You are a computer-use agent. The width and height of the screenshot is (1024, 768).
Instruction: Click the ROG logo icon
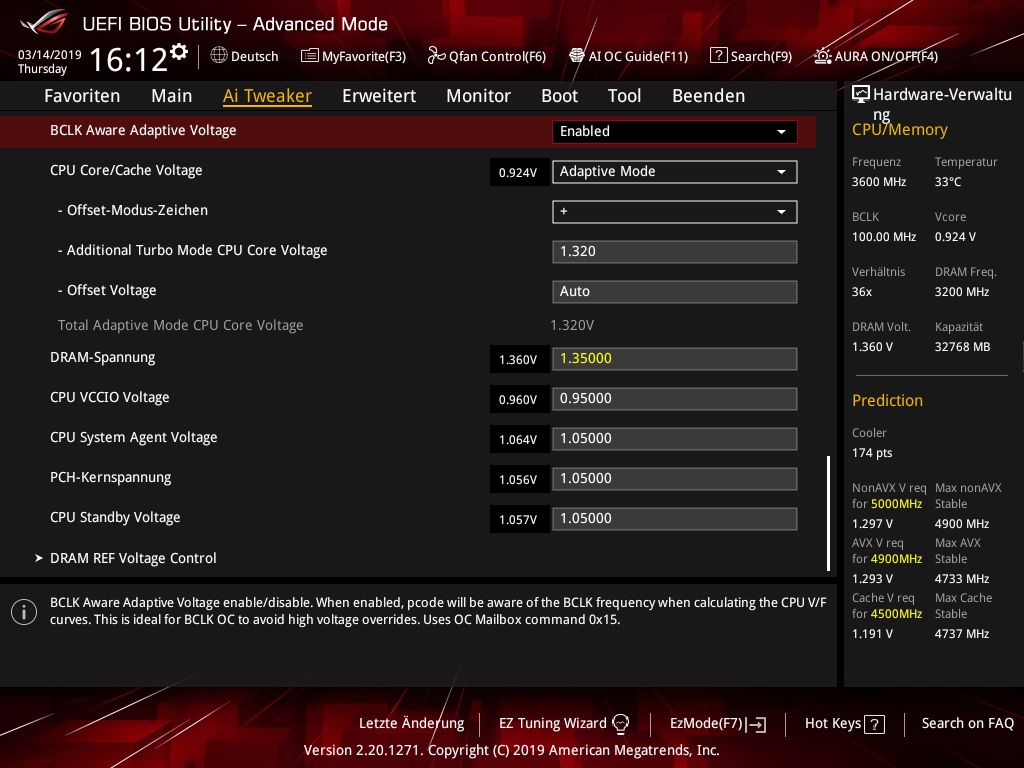(x=44, y=23)
